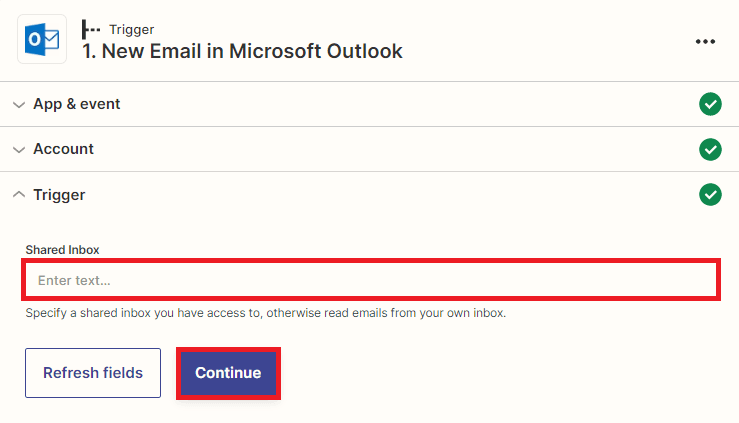739x423 pixels.
Task: Click the green checkmark for the Trigger section
Action: click(710, 194)
